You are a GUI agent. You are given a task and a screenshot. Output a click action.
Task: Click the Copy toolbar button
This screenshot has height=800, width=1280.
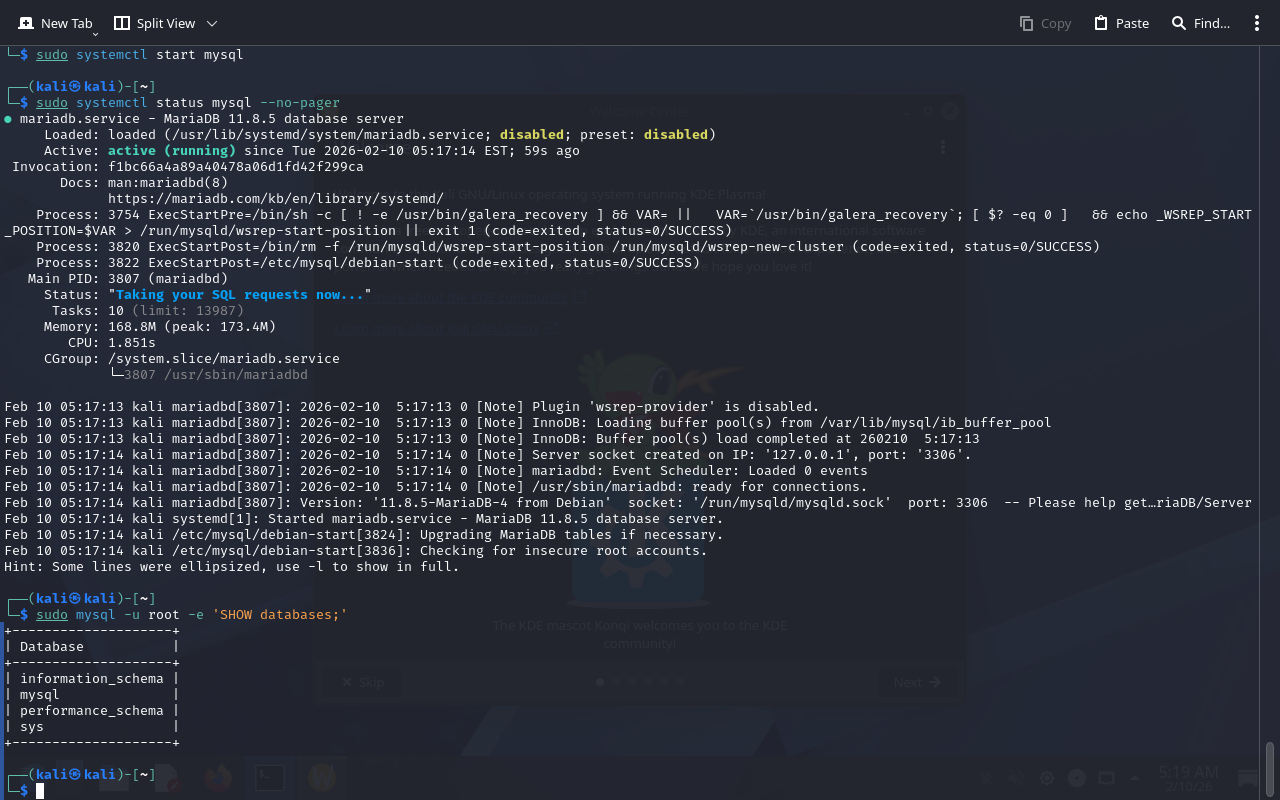pyautogui.click(x=1045, y=23)
